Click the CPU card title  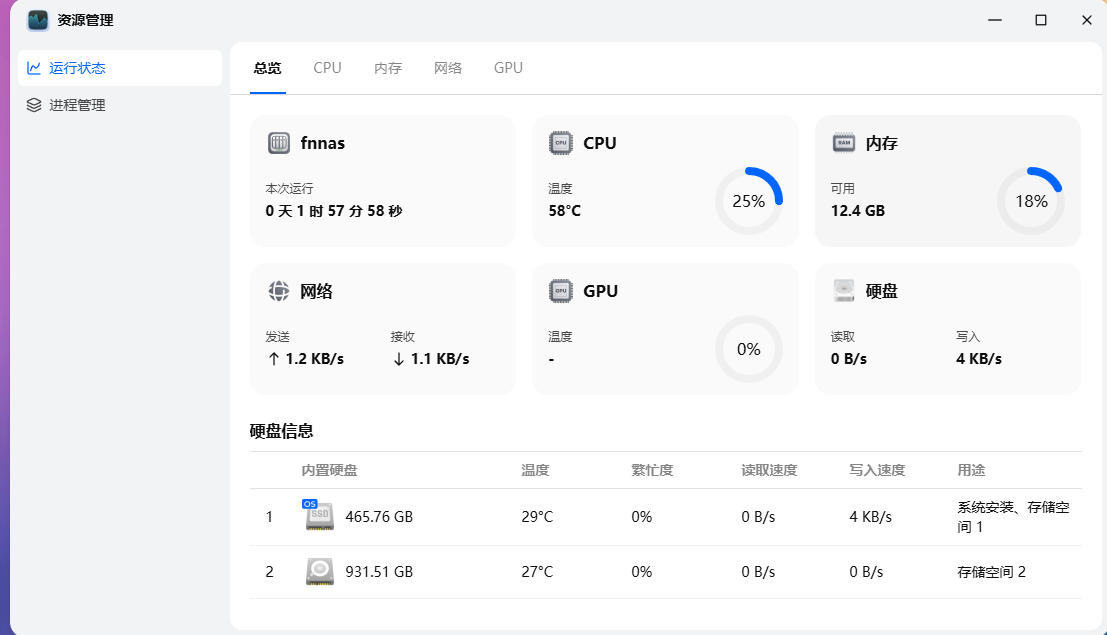[599, 143]
